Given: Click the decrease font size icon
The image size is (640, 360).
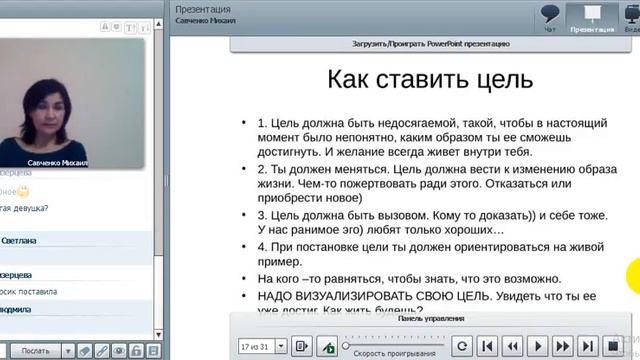Looking at the screenshot, I should (x=145, y=27).
